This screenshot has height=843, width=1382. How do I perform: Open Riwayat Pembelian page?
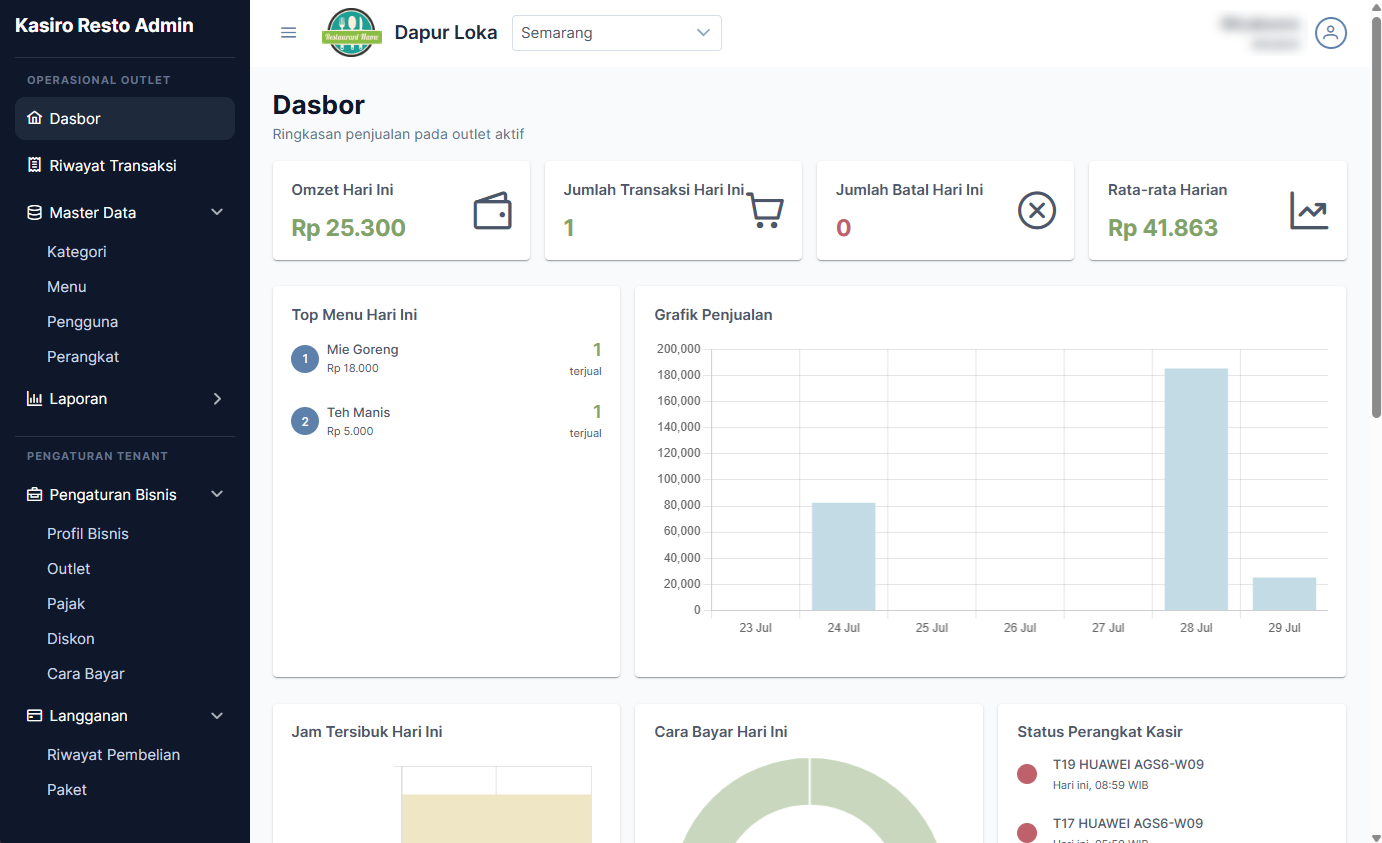pos(114,754)
